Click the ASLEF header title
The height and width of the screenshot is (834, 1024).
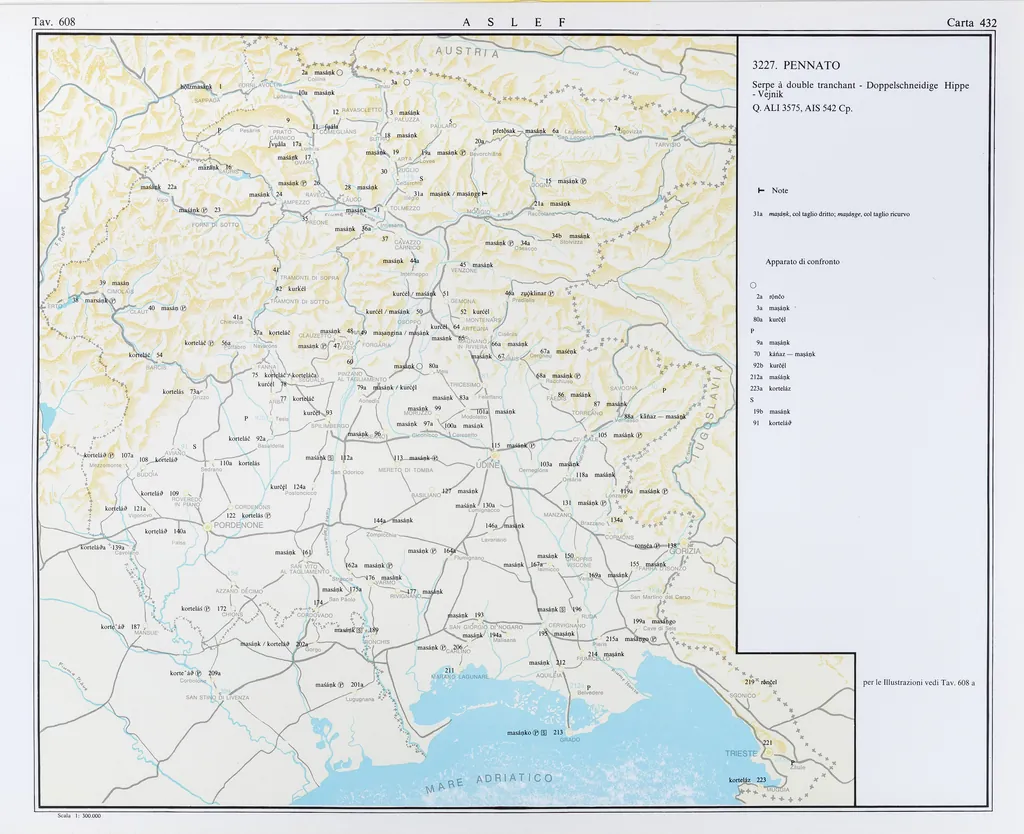tap(514, 22)
